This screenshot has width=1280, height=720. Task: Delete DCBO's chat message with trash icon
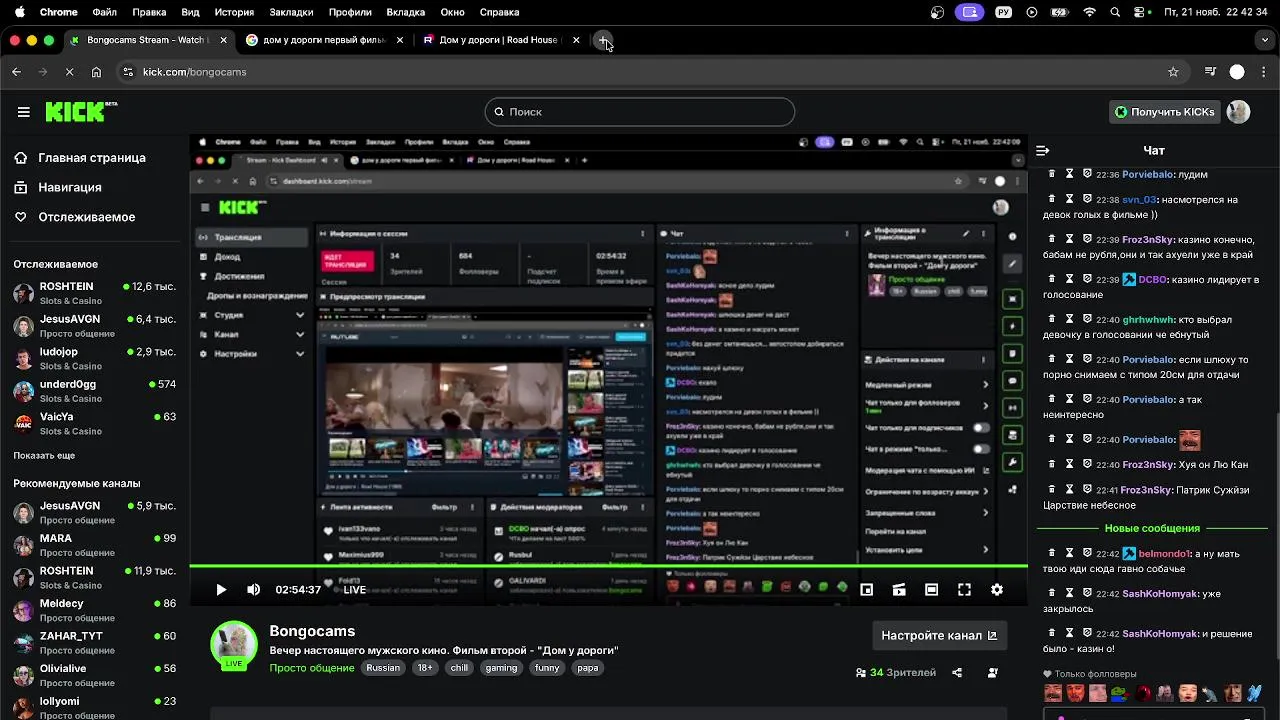[1052, 279]
